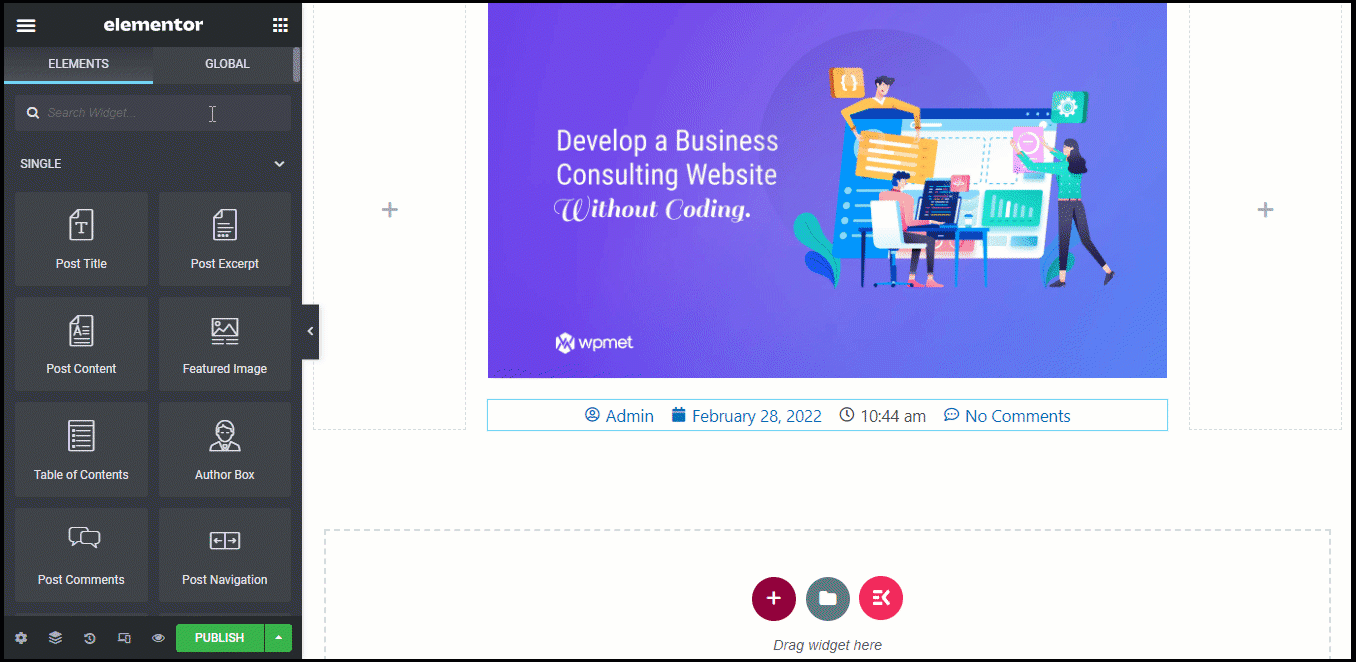Click the Publish button
The width and height of the screenshot is (1356, 662).
(x=220, y=638)
